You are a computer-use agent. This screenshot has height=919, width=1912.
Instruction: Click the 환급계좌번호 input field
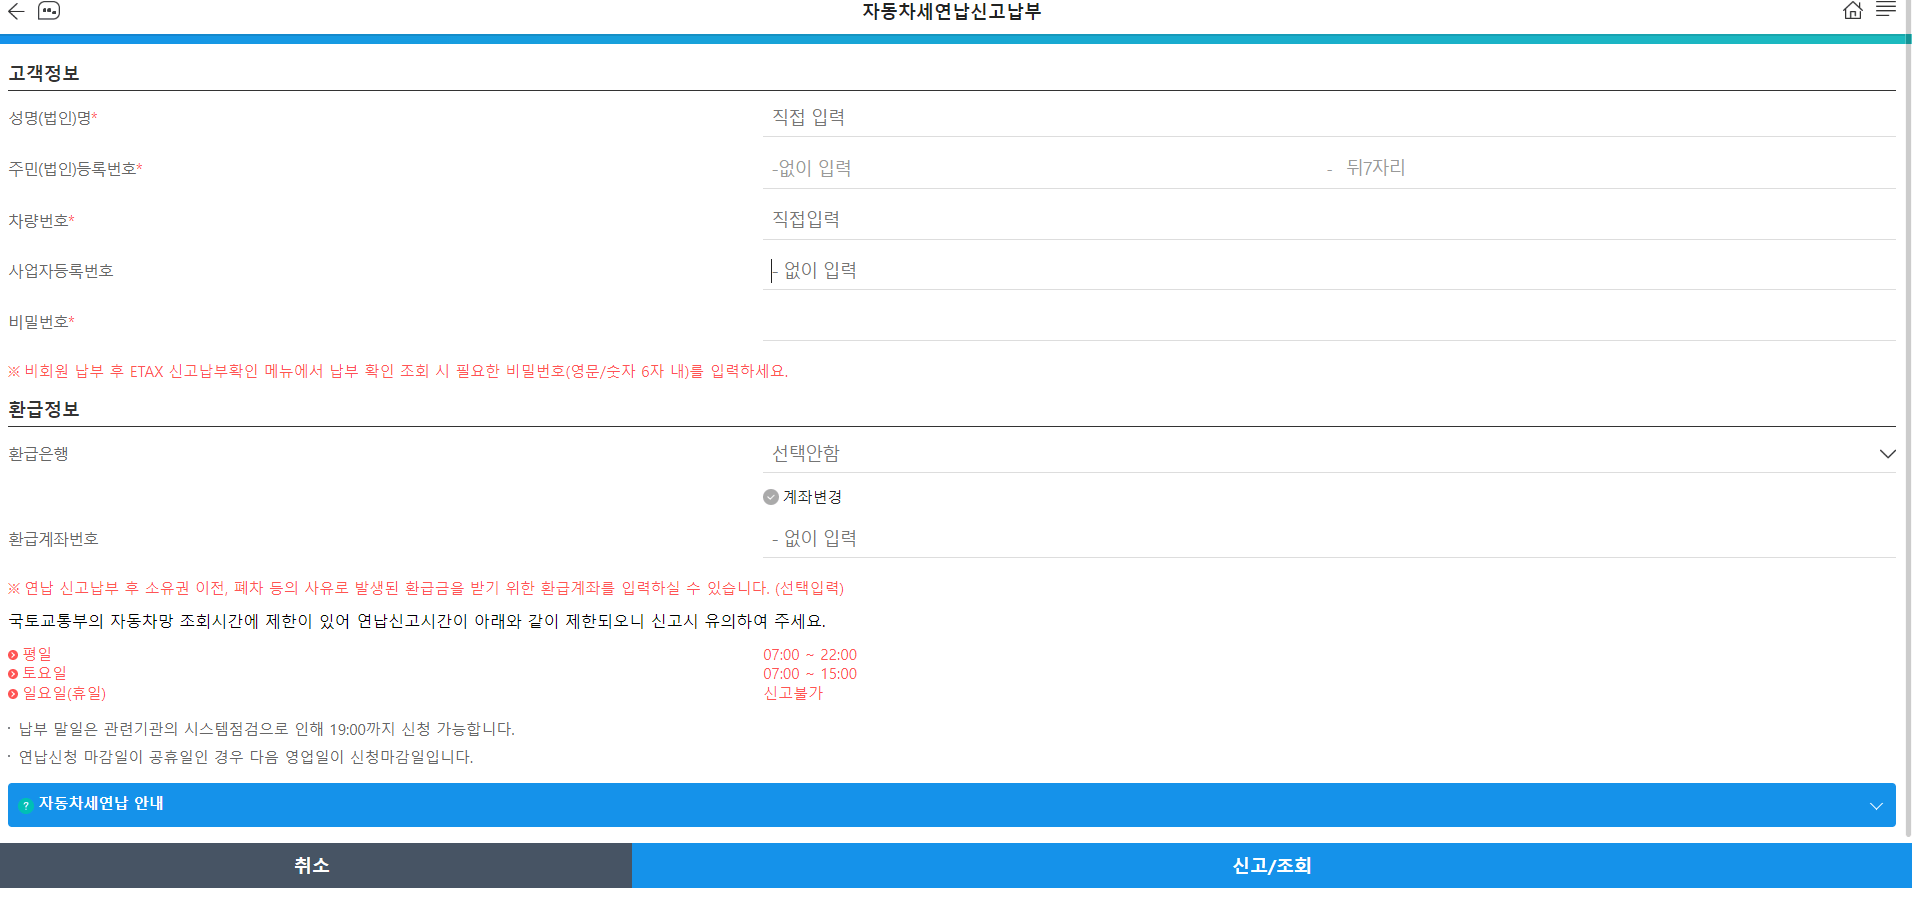1329,539
